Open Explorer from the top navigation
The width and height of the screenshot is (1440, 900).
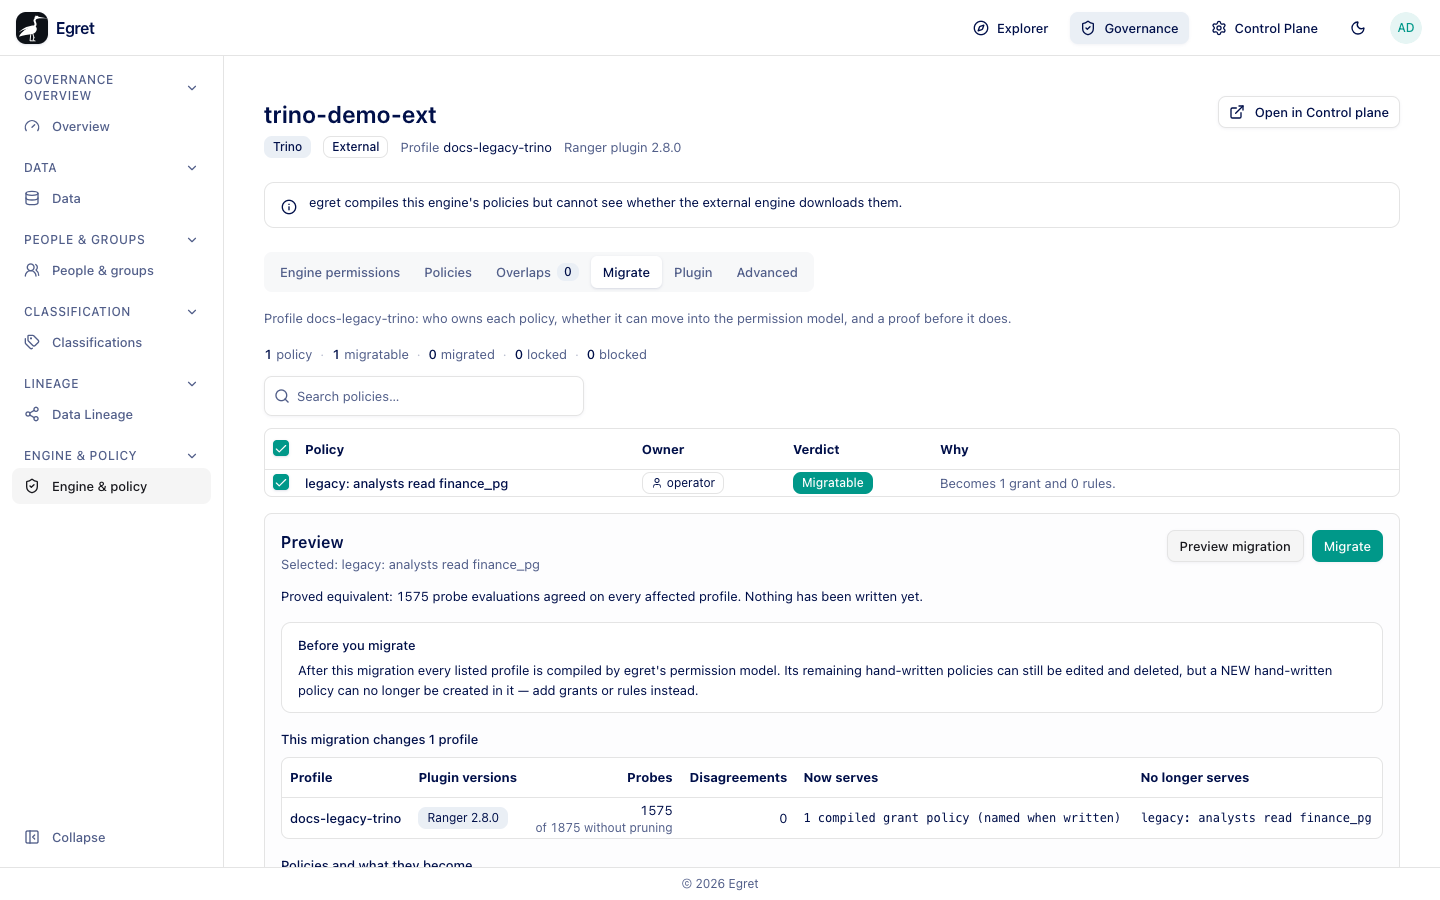coord(1011,28)
